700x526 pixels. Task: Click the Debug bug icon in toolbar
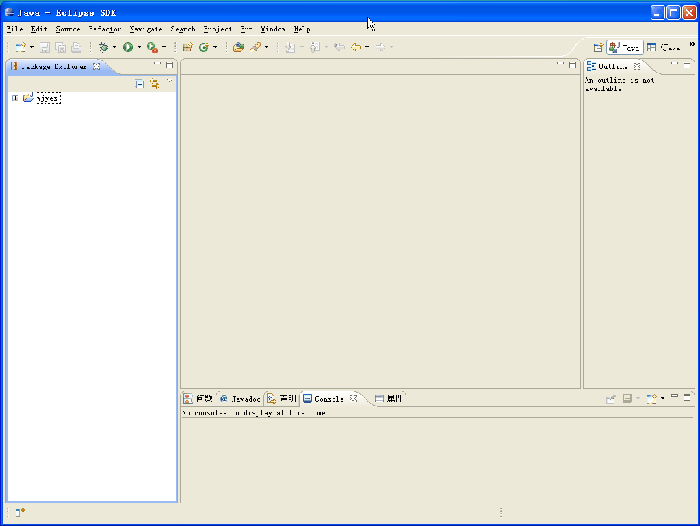tap(103, 47)
